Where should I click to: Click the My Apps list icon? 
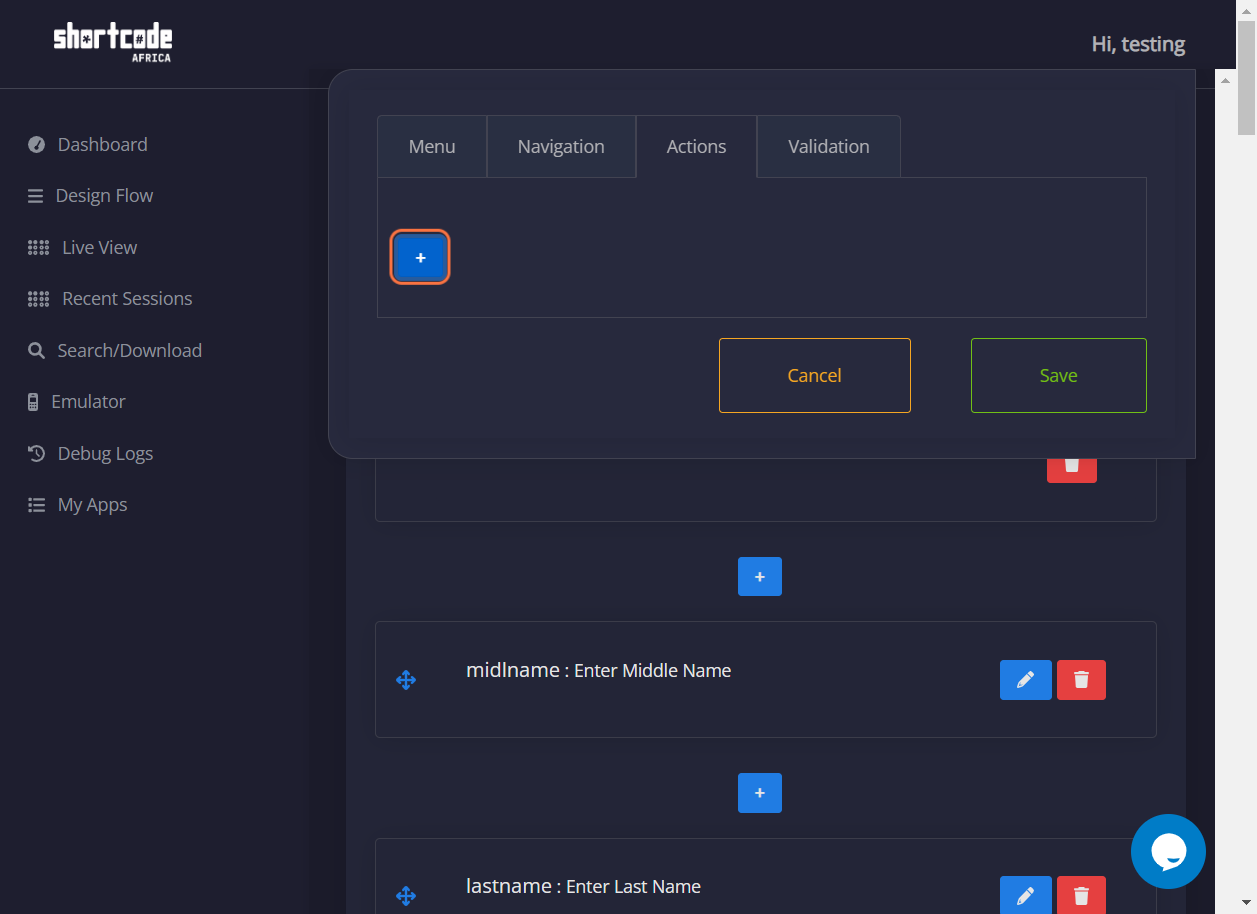coord(37,505)
